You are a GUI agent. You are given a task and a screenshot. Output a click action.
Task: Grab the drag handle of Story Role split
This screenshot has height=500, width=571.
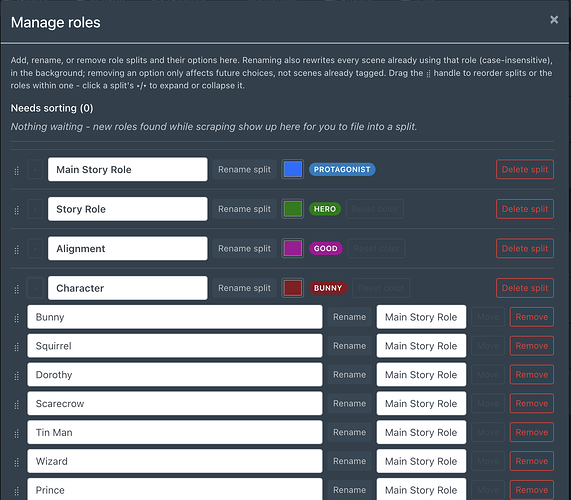(16, 210)
